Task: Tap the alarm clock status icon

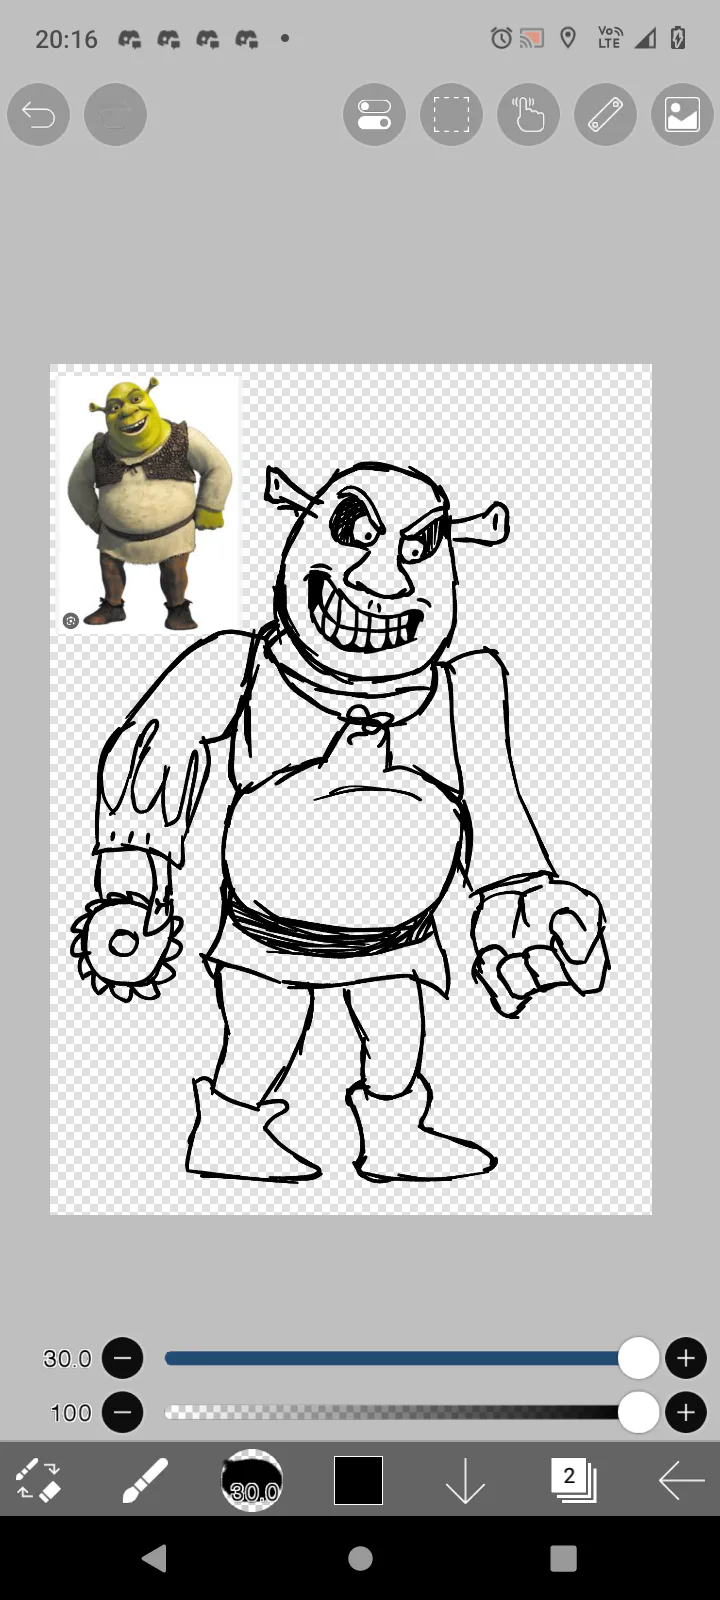Action: pyautogui.click(x=501, y=39)
